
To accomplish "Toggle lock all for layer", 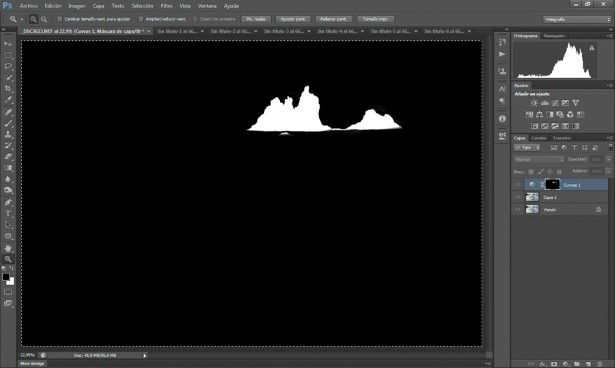I will [x=559, y=171].
